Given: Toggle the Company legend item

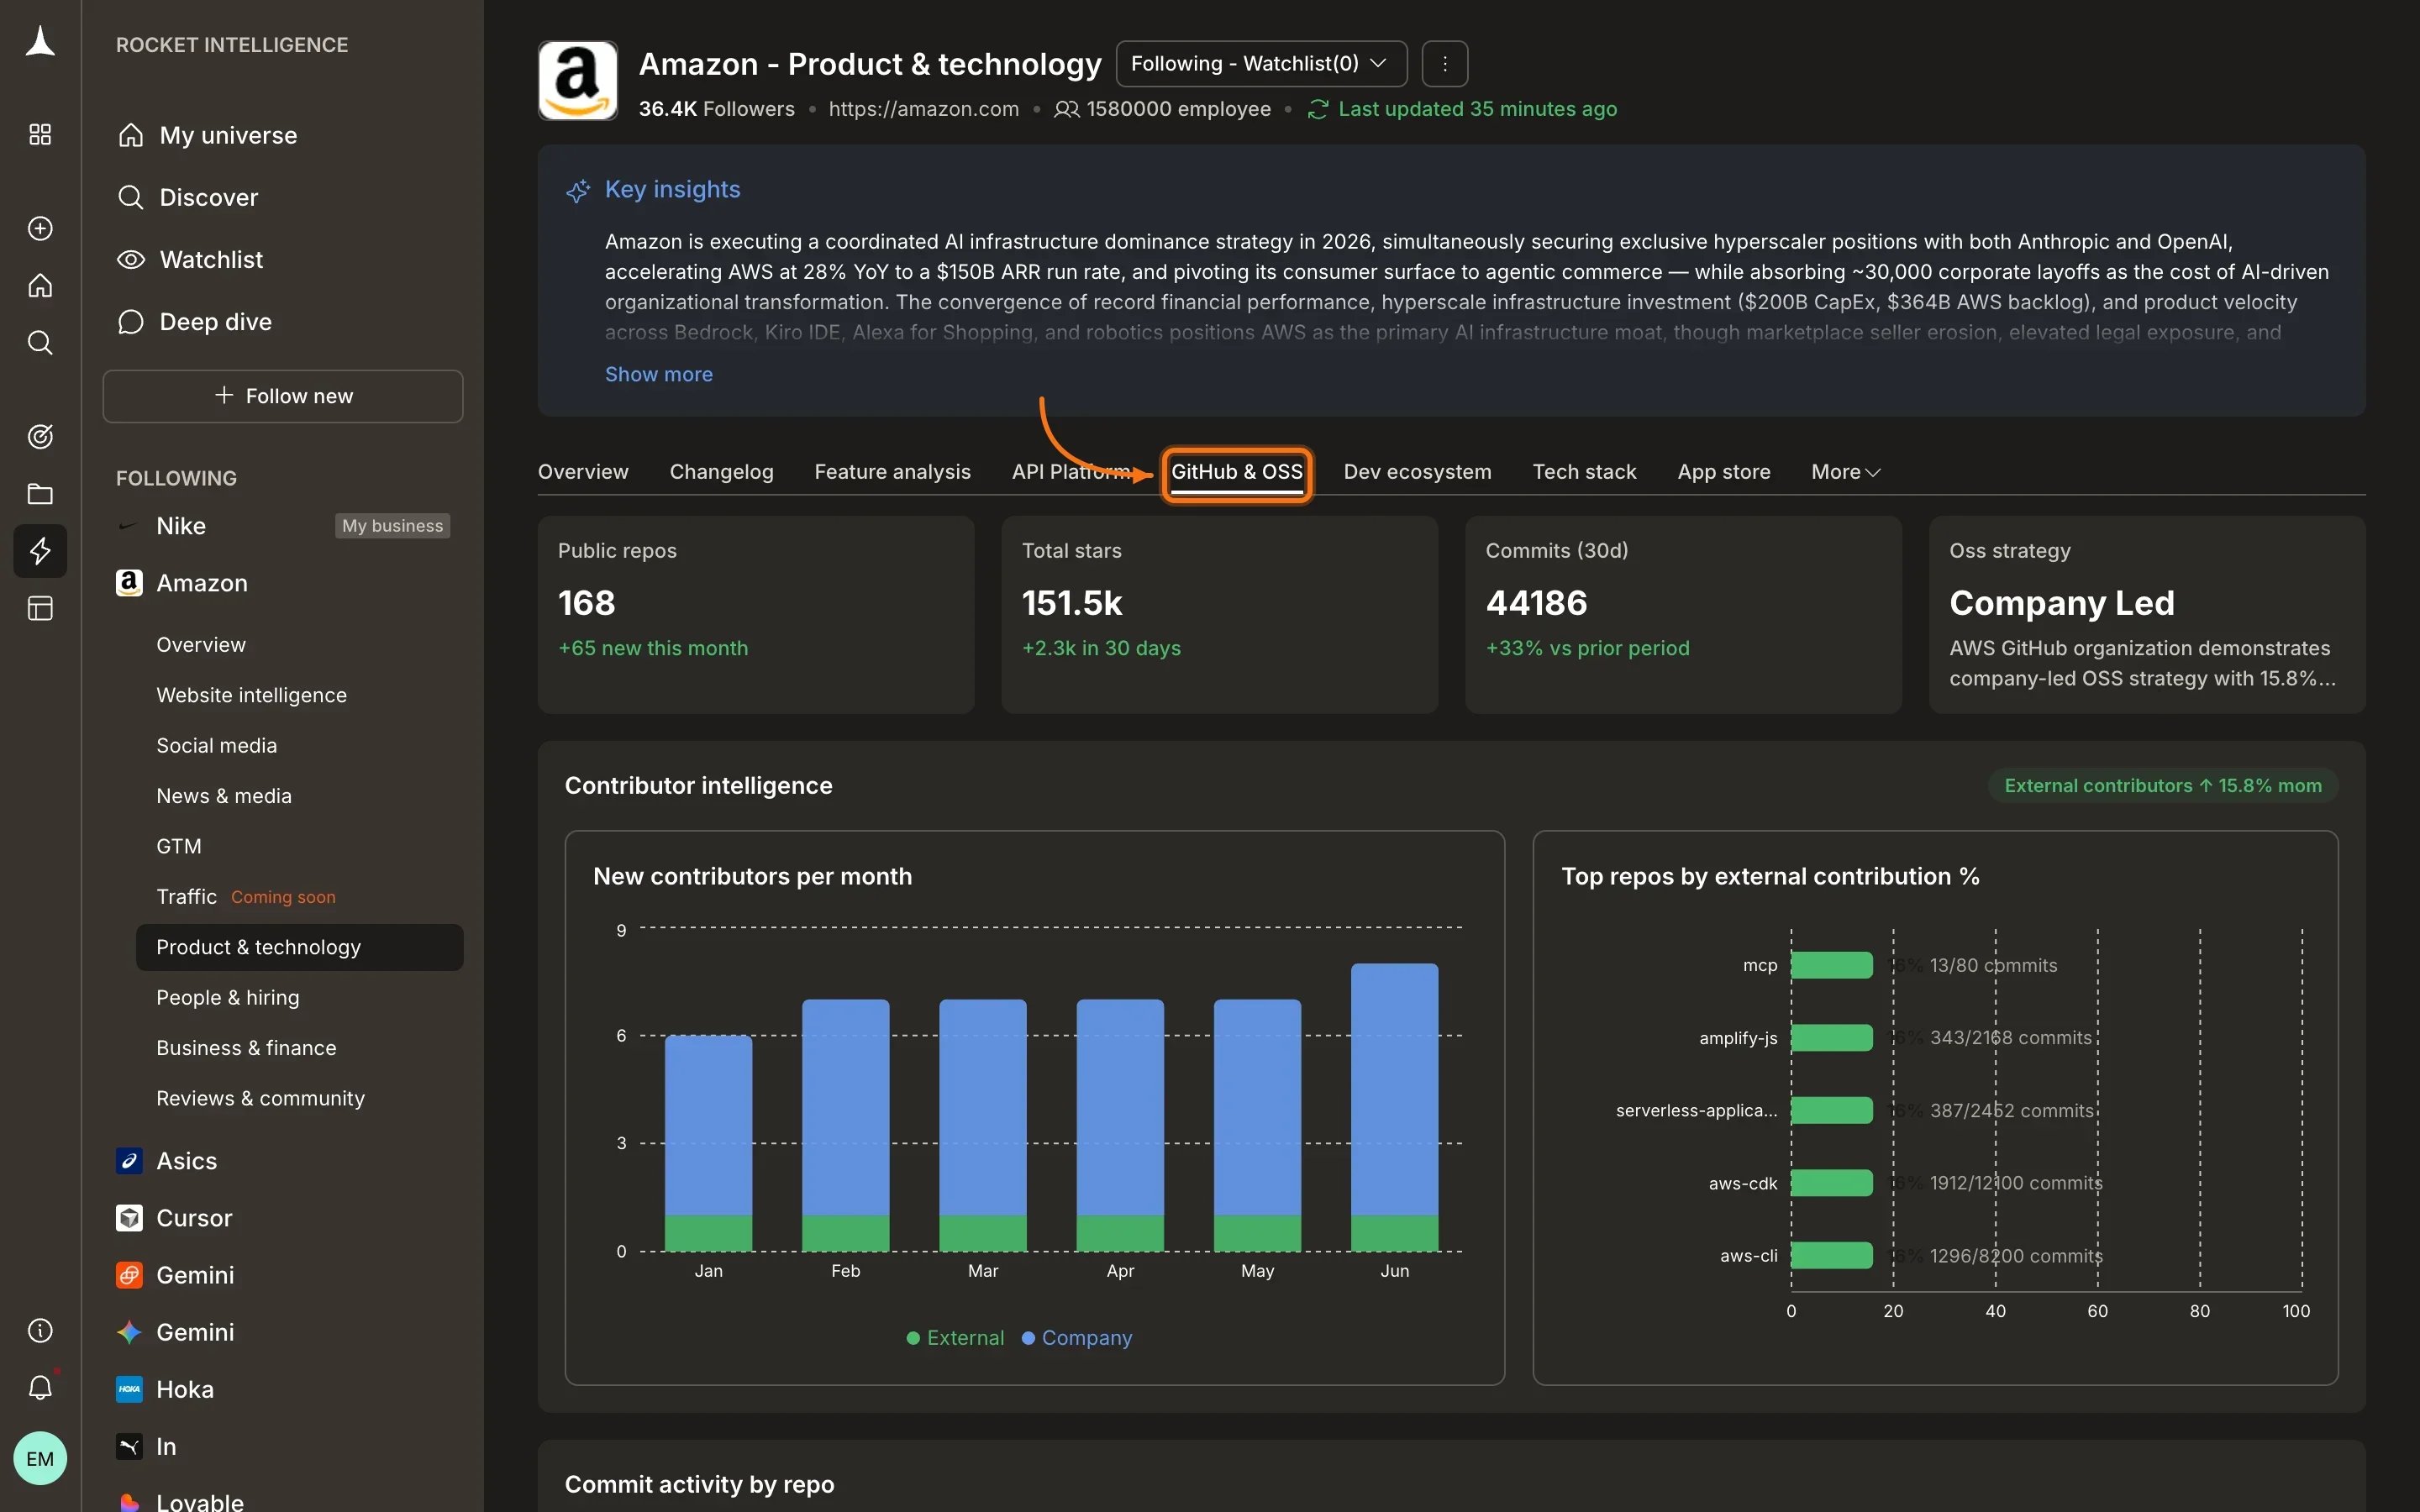Looking at the screenshot, I should tap(1077, 1338).
